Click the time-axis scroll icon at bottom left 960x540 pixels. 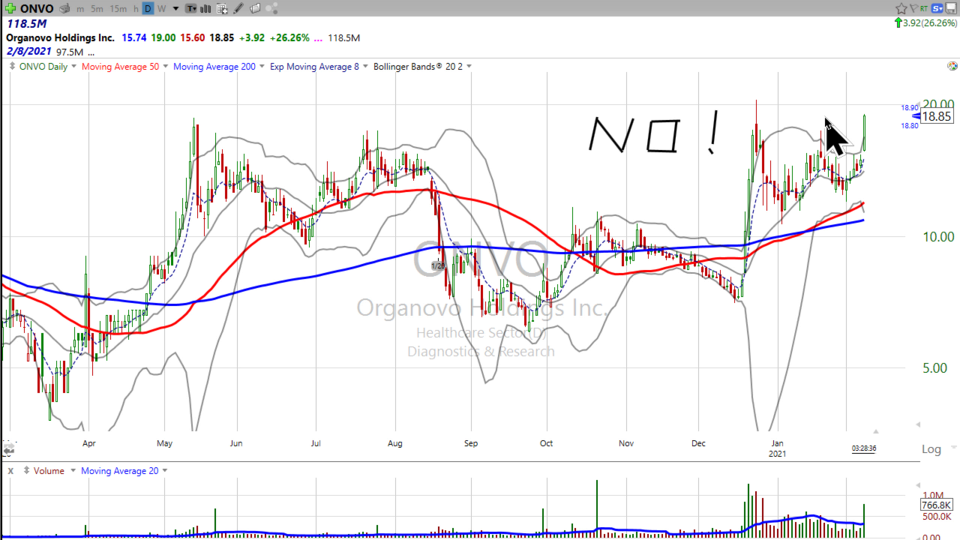8,451
